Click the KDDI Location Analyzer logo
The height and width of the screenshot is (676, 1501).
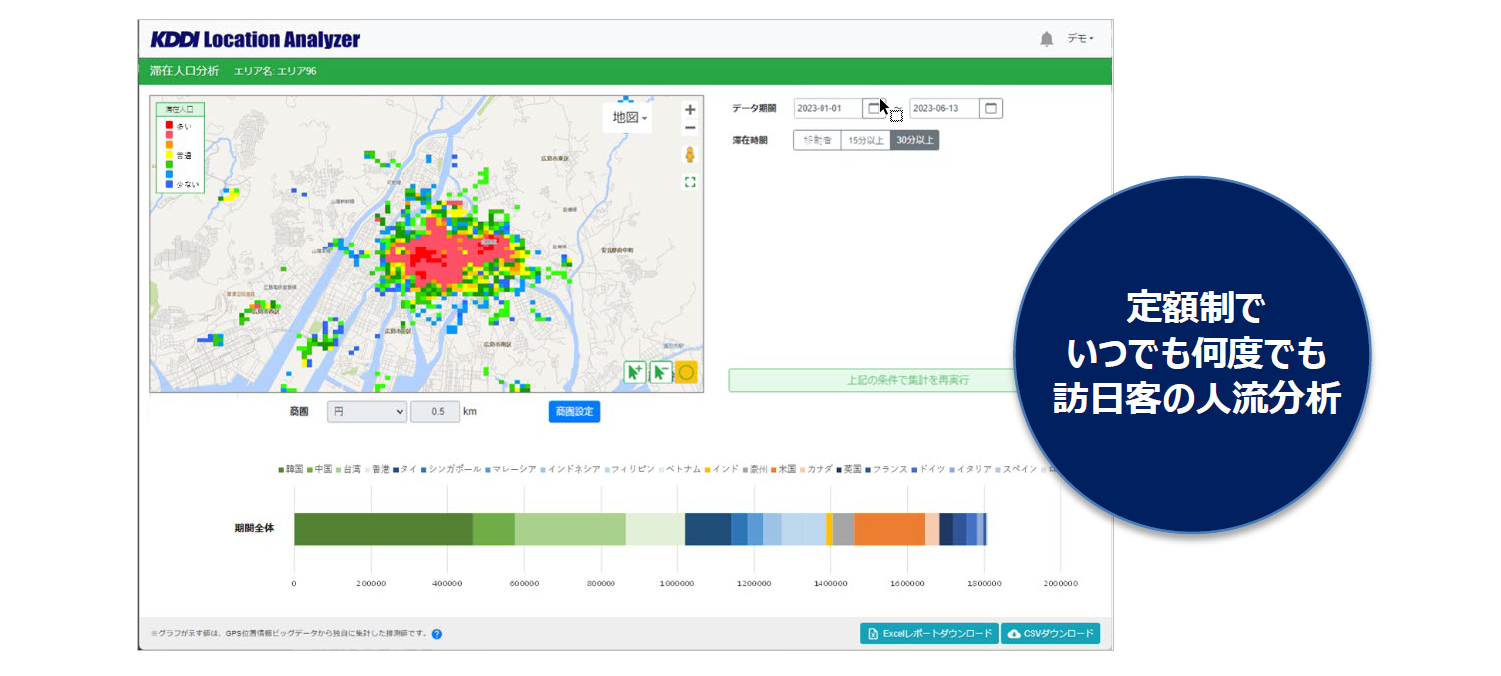point(254,40)
